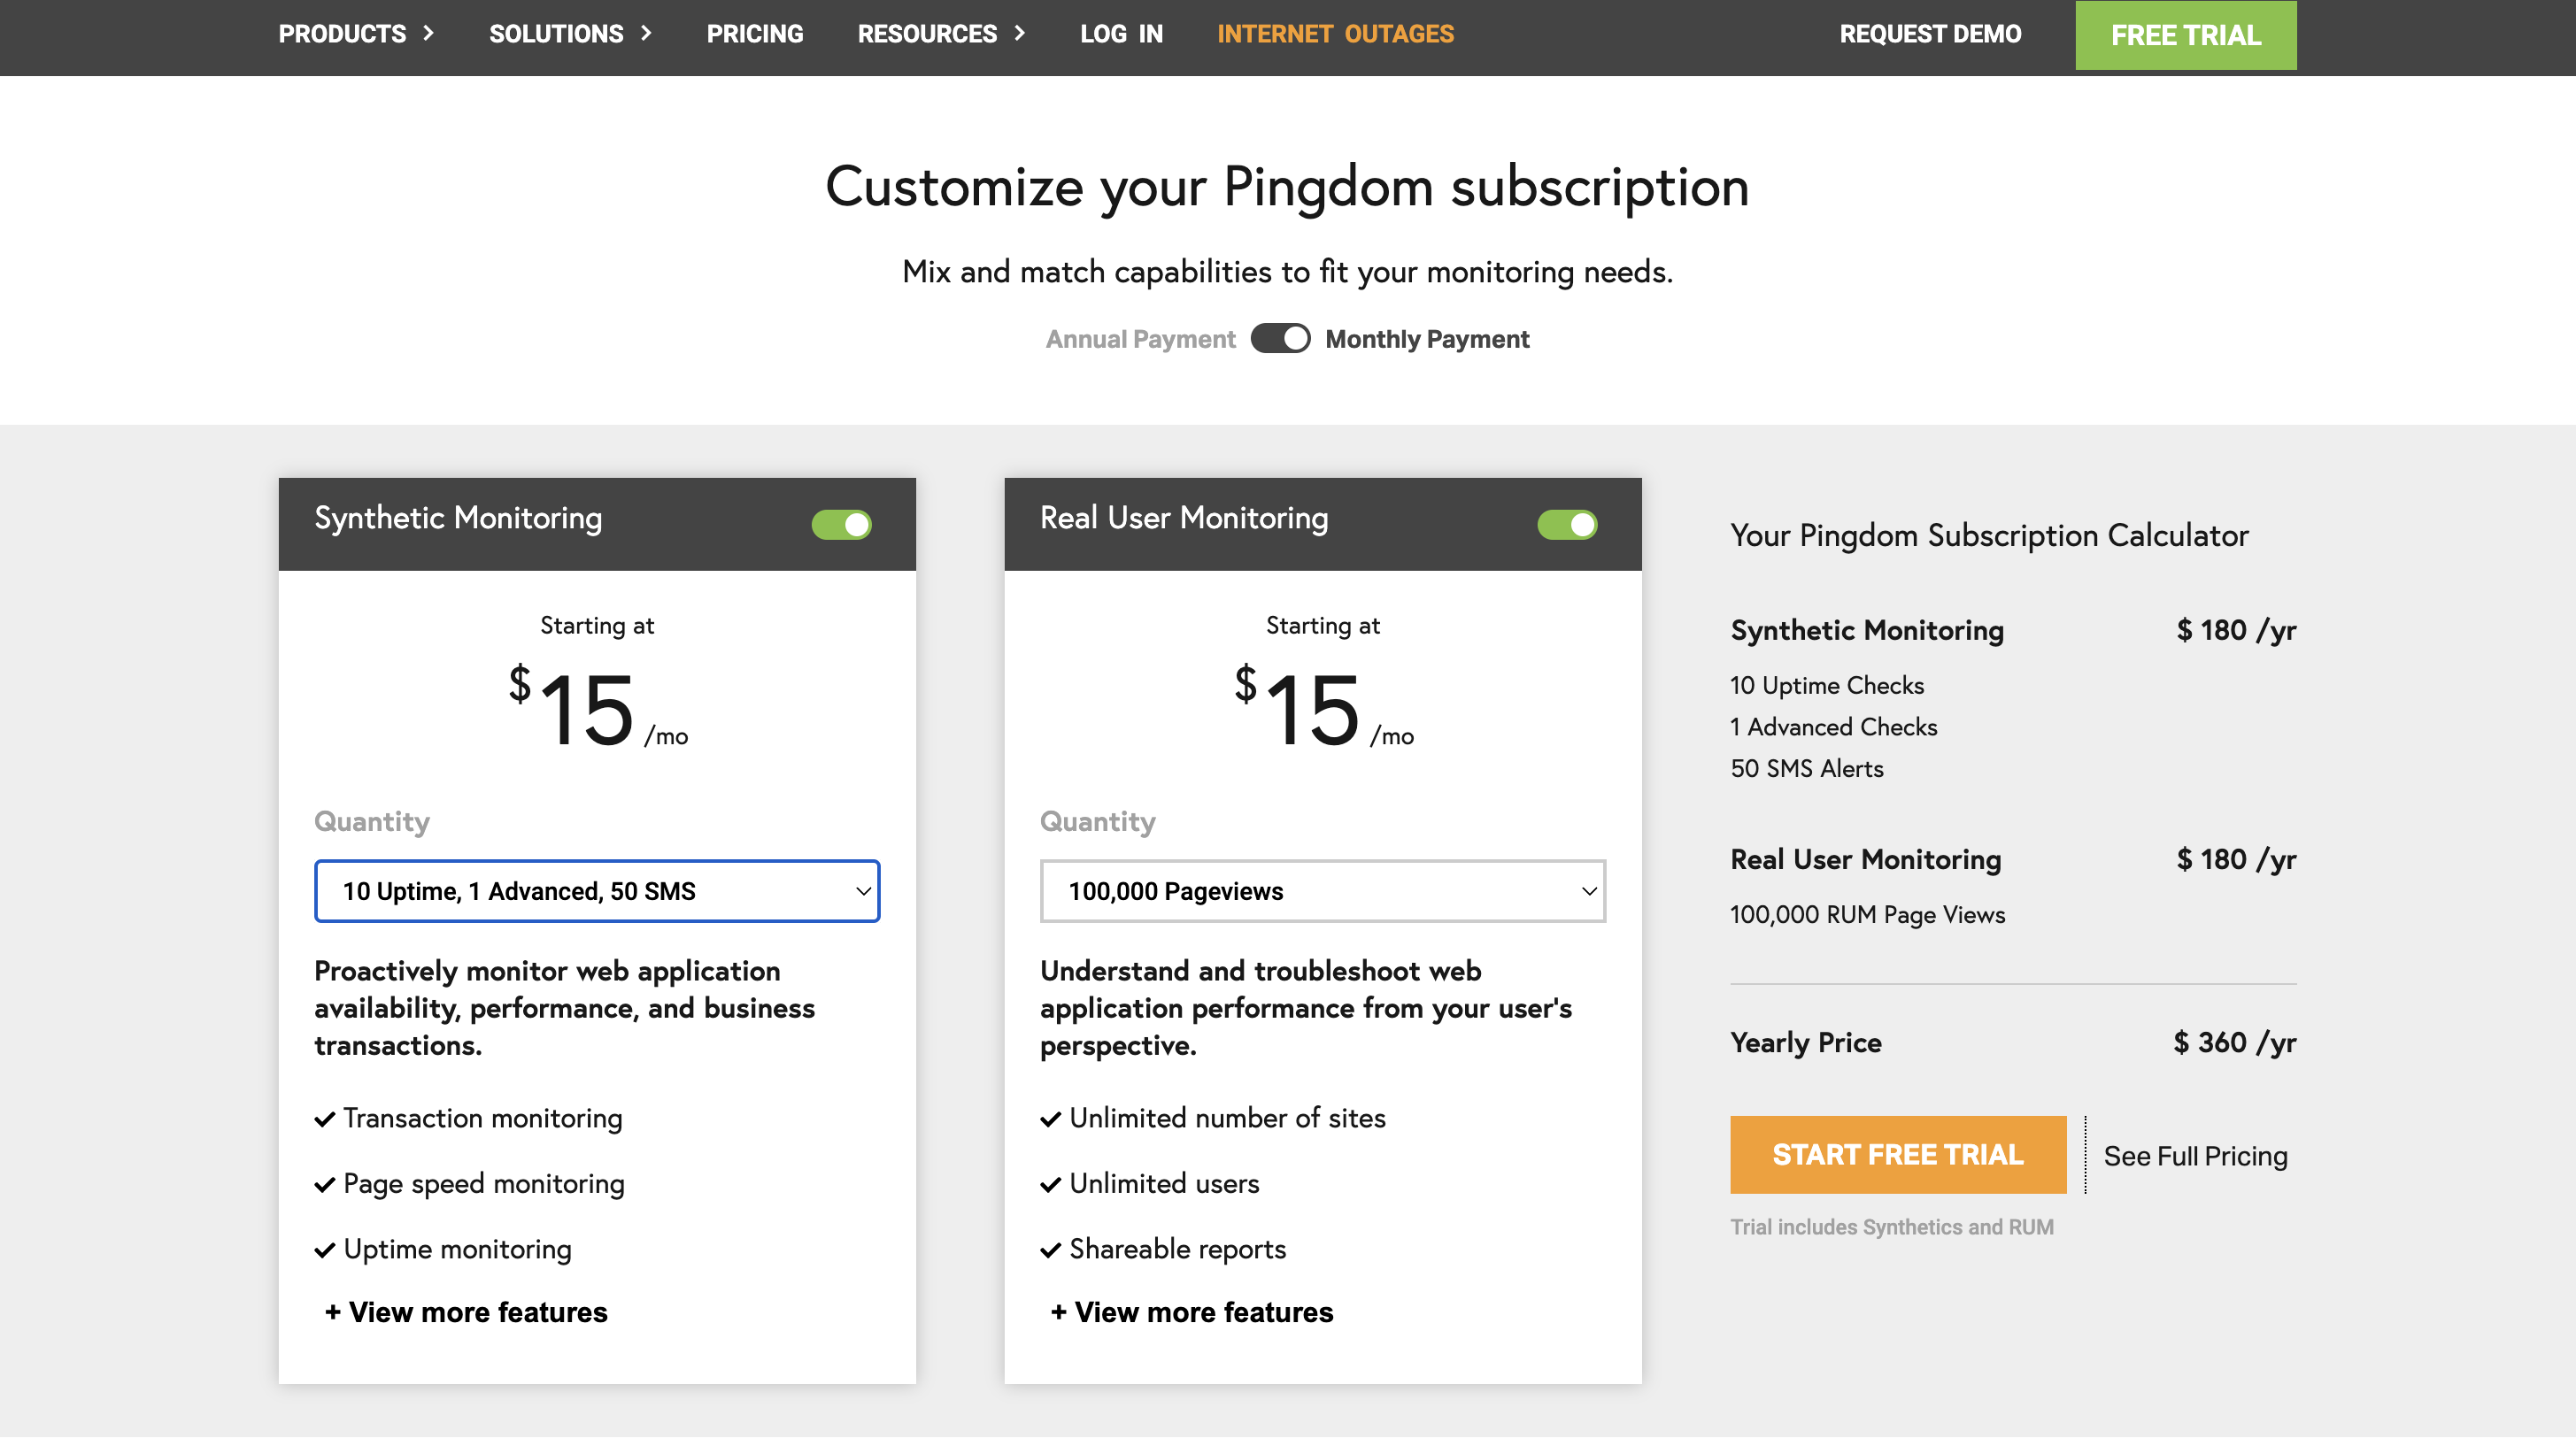The image size is (2576, 1446).
Task: Open the Products menu
Action: (x=356, y=34)
